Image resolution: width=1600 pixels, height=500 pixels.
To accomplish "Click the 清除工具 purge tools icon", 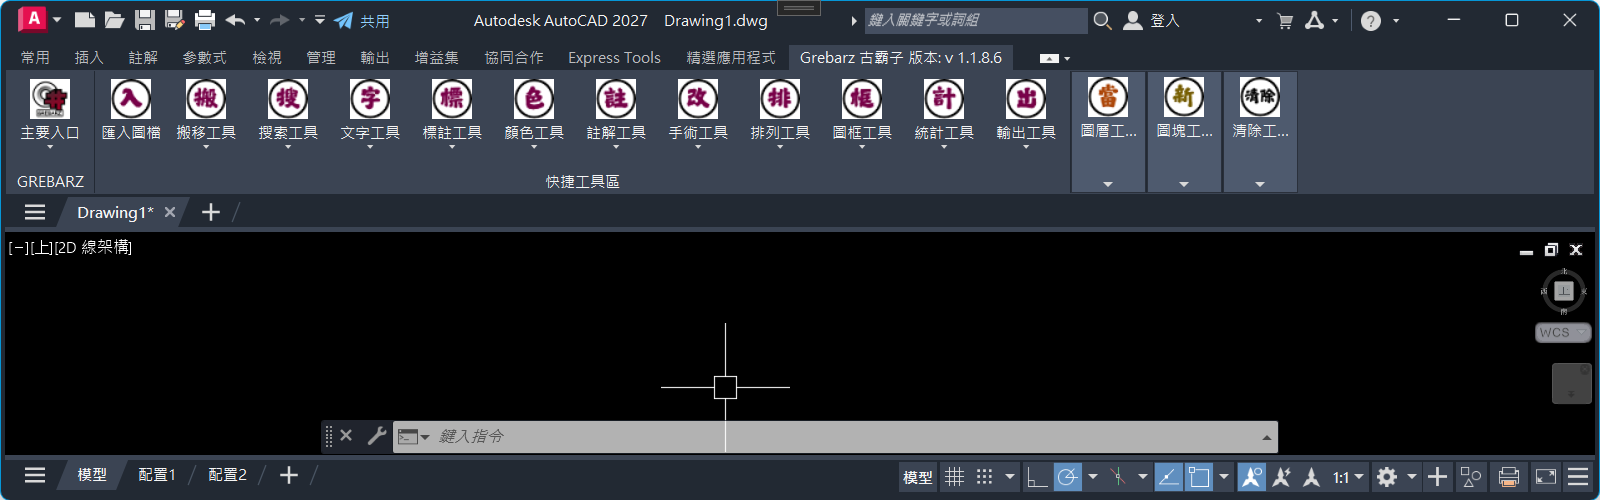I will (x=1260, y=97).
